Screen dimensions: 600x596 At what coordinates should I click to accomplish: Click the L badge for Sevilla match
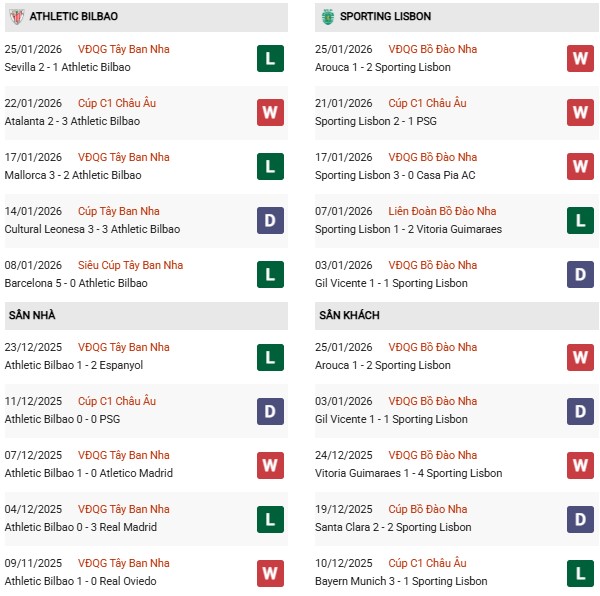(x=269, y=58)
